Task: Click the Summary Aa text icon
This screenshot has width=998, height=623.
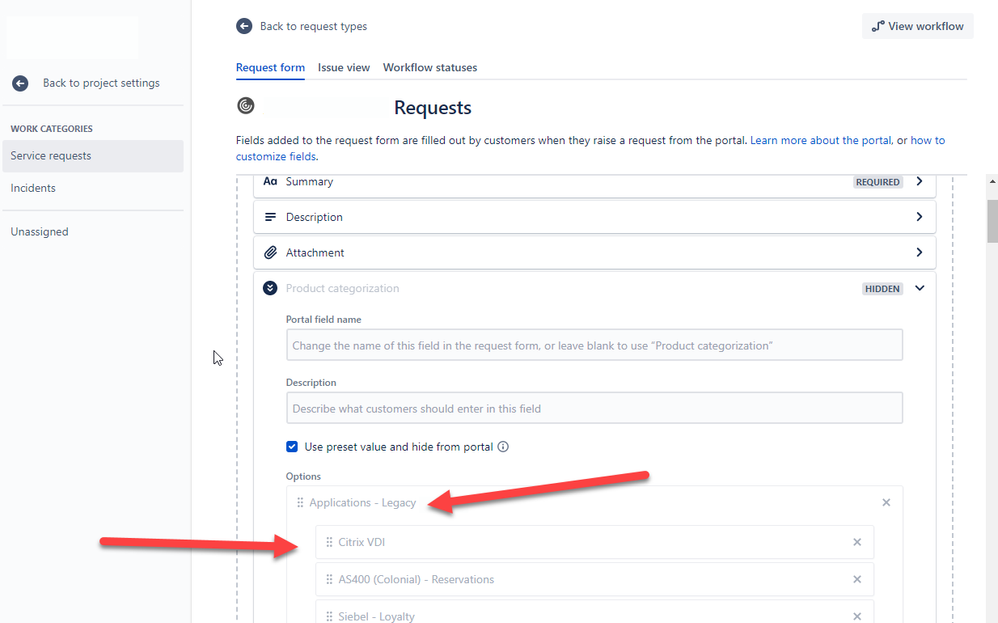Action: [270, 181]
